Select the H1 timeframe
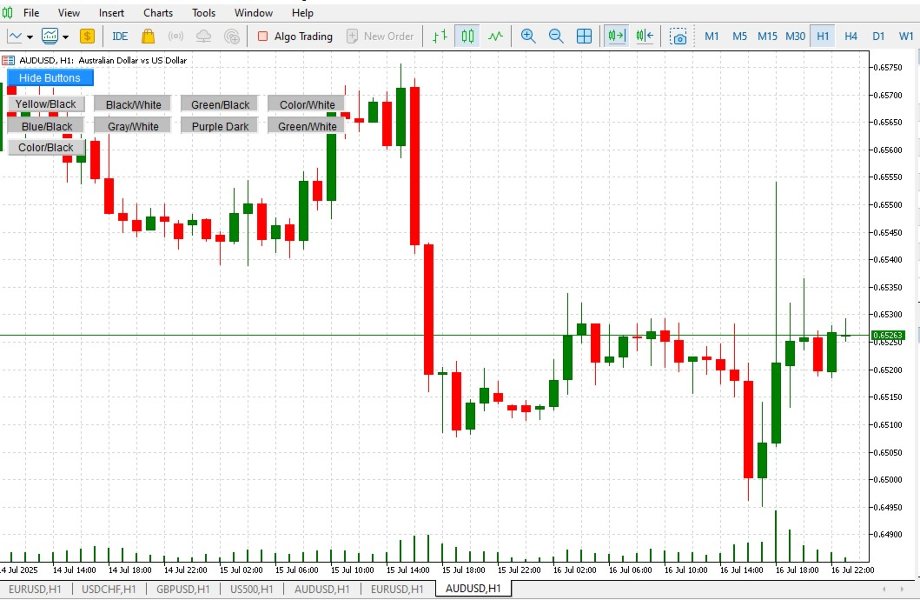The width and height of the screenshot is (920, 600). point(823,36)
